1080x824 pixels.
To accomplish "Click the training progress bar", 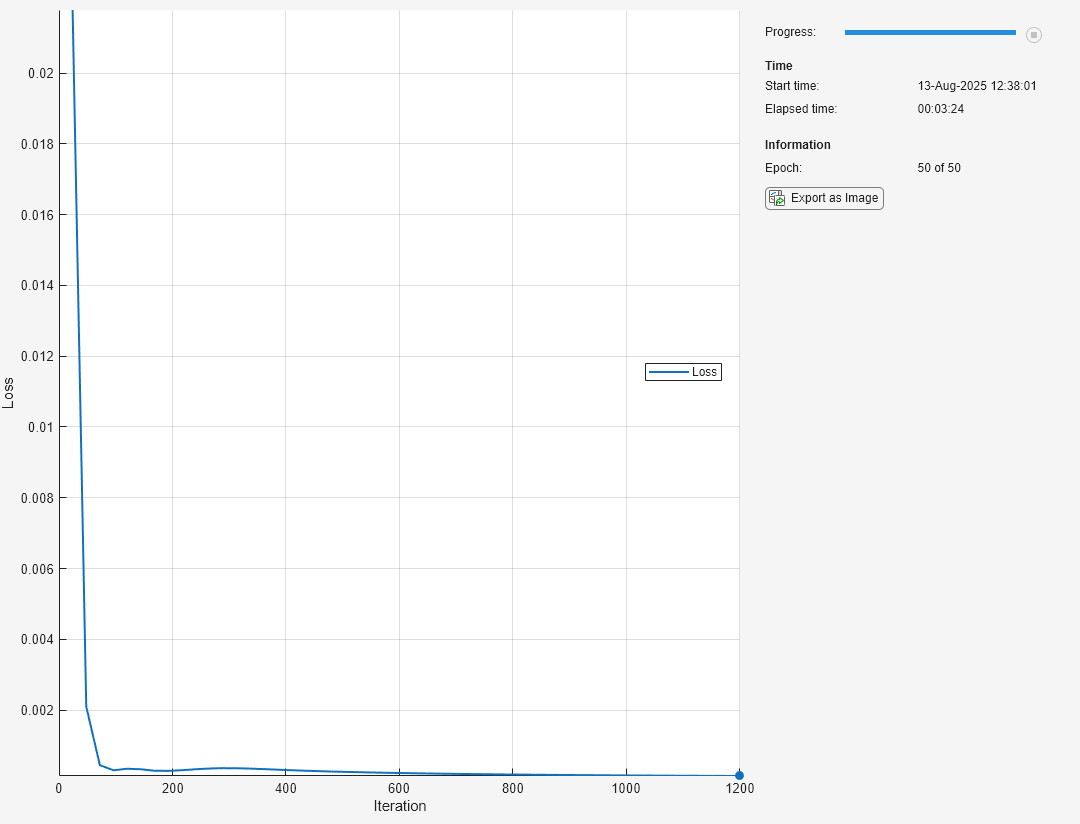I will click(x=930, y=33).
